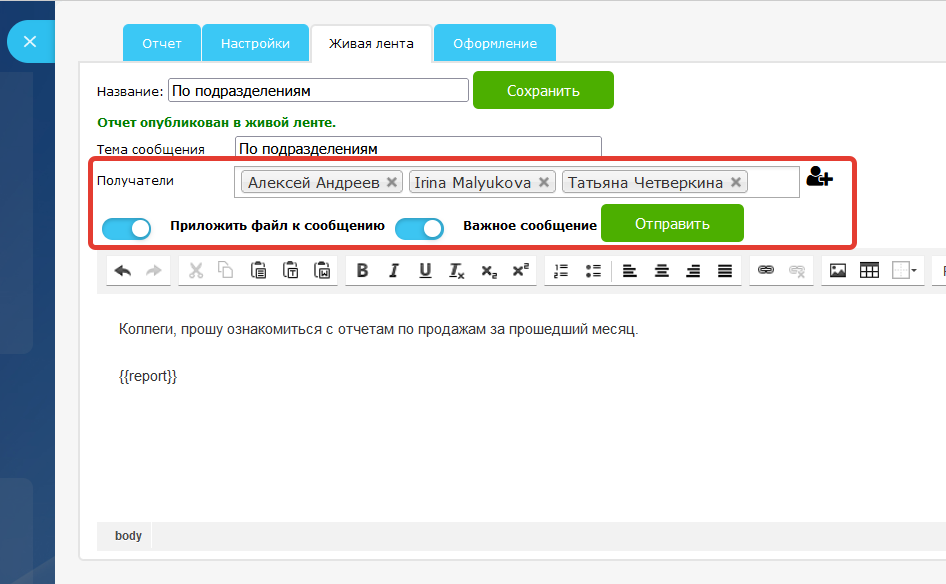
Task: Click the undo arrow in editor
Action: [123, 270]
